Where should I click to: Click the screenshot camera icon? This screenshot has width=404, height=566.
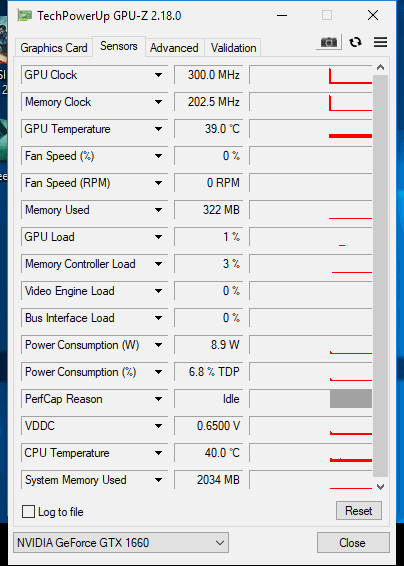(329, 43)
